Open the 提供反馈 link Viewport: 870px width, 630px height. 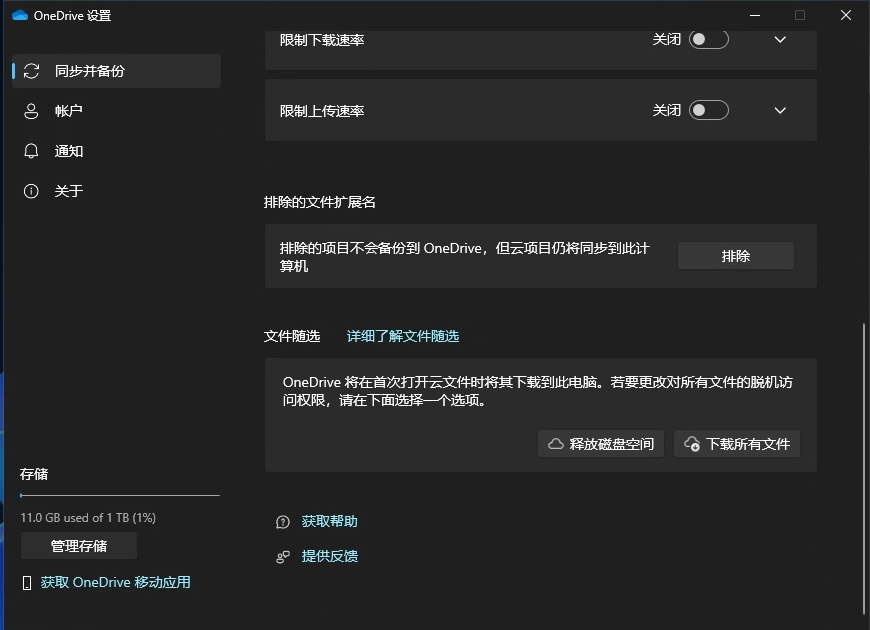(330, 556)
